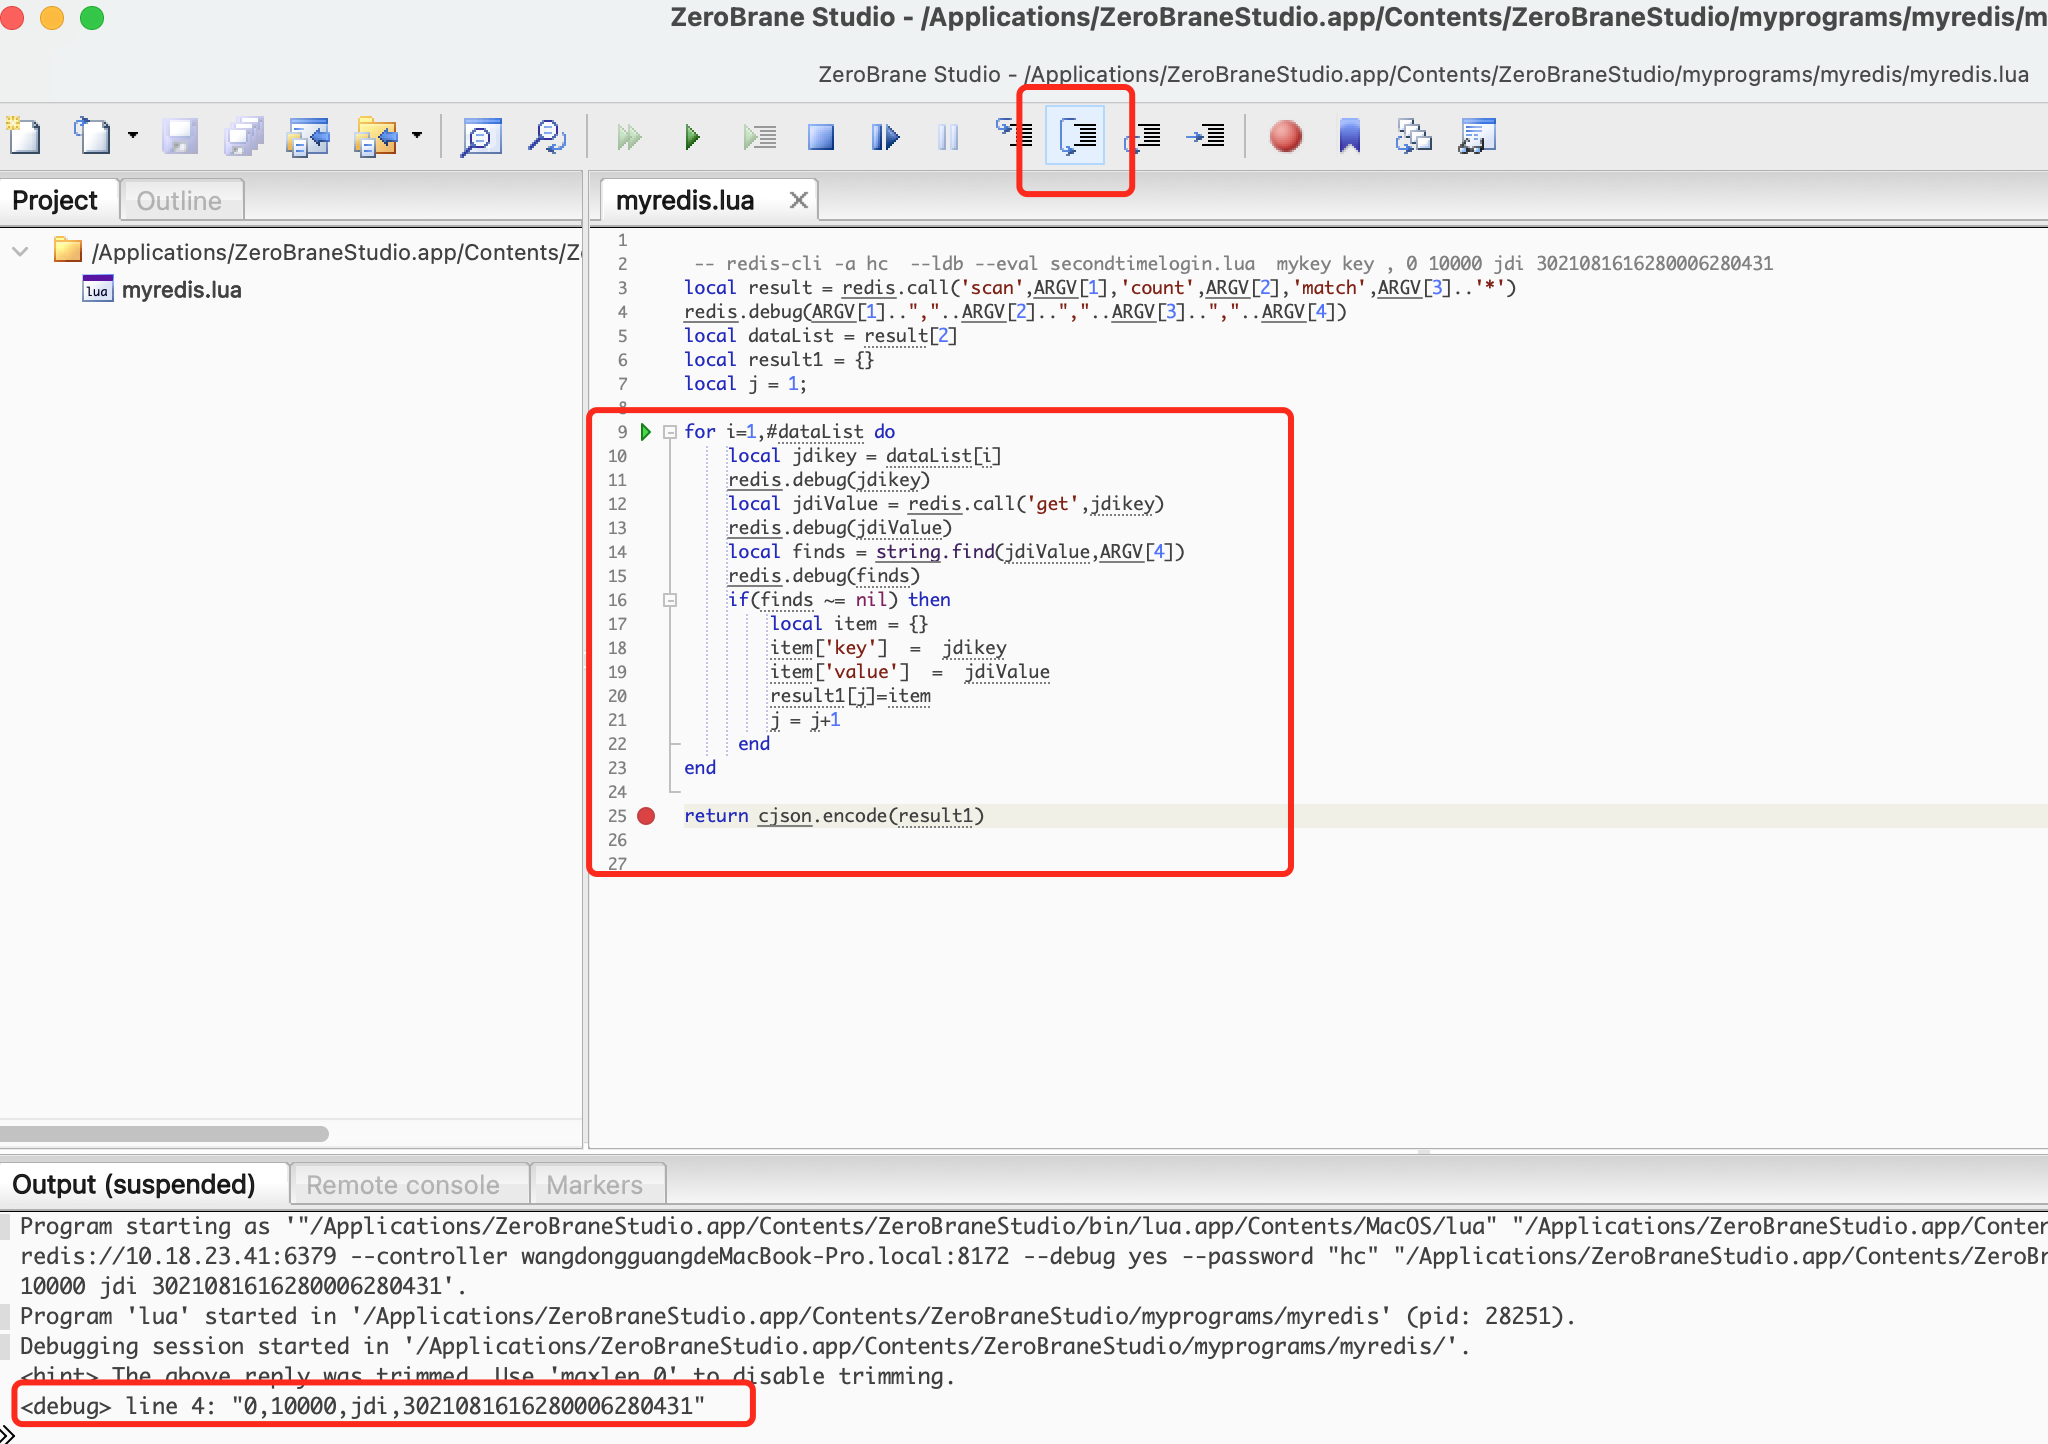Image resolution: width=2048 pixels, height=1444 pixels.
Task: Toggle bookmark with blue ribbon icon
Action: (1349, 136)
